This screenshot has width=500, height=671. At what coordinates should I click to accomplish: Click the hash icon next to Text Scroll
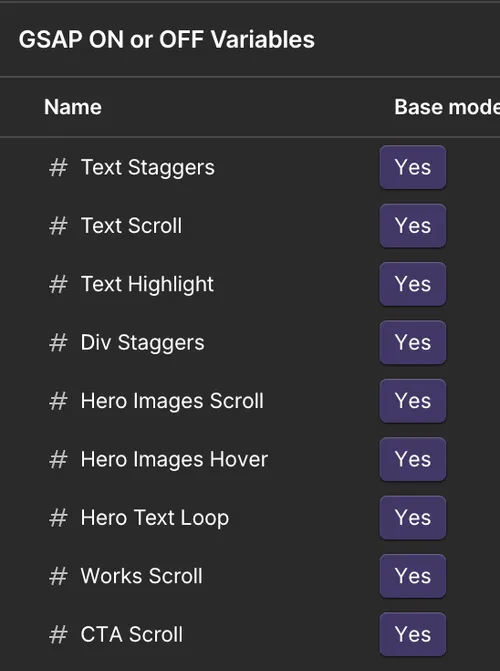58,226
